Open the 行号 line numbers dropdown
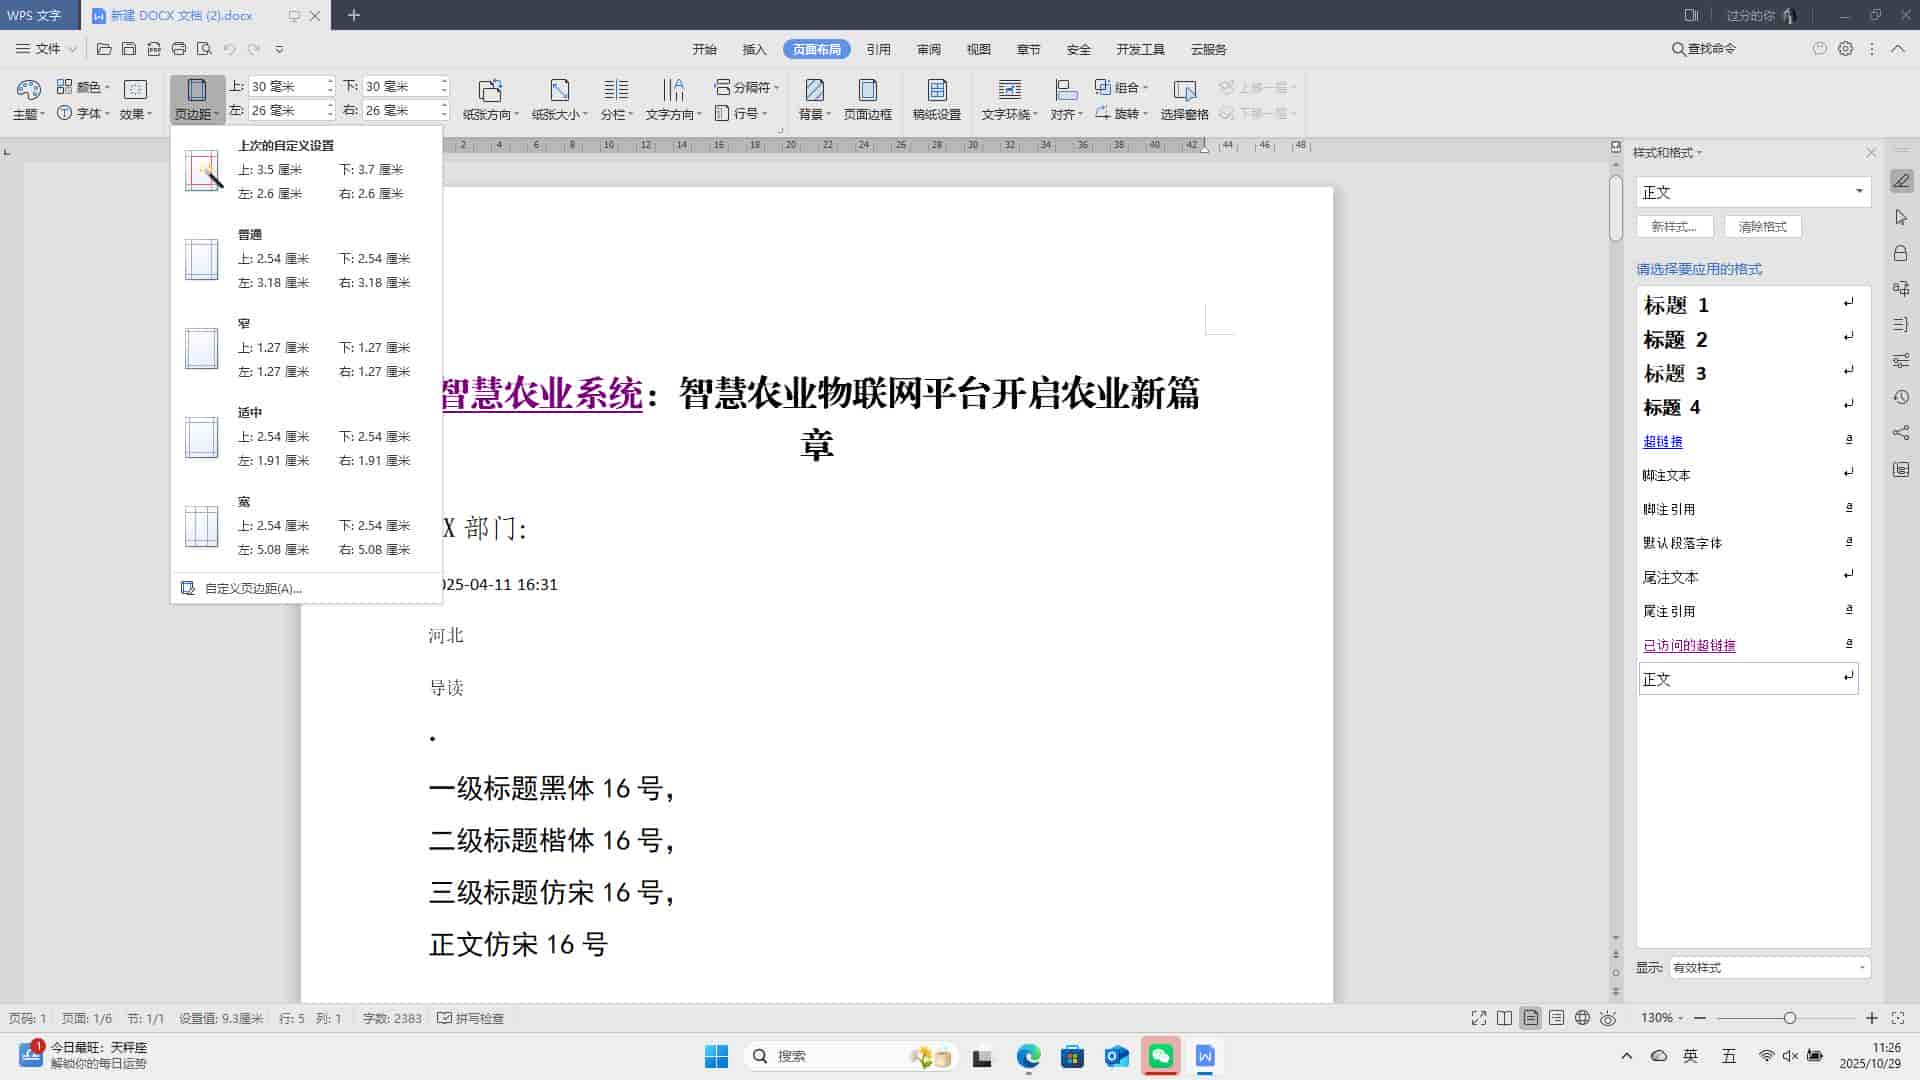Image resolution: width=1920 pixels, height=1080 pixels. [741, 113]
